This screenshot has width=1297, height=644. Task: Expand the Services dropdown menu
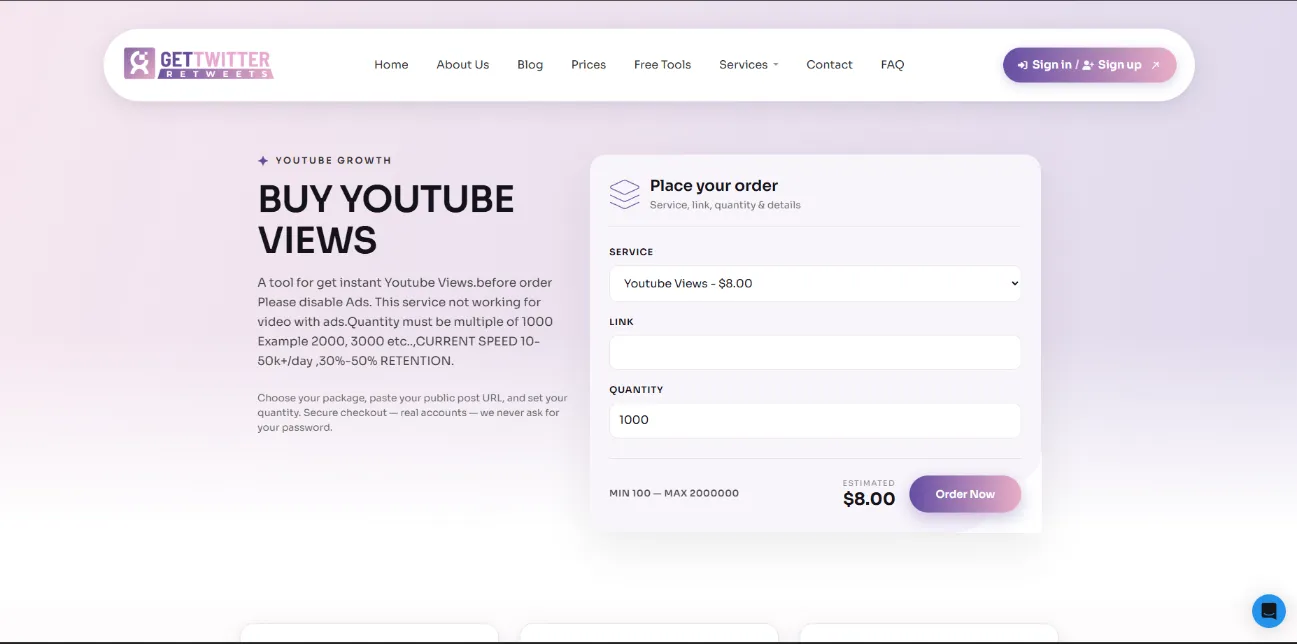748,64
